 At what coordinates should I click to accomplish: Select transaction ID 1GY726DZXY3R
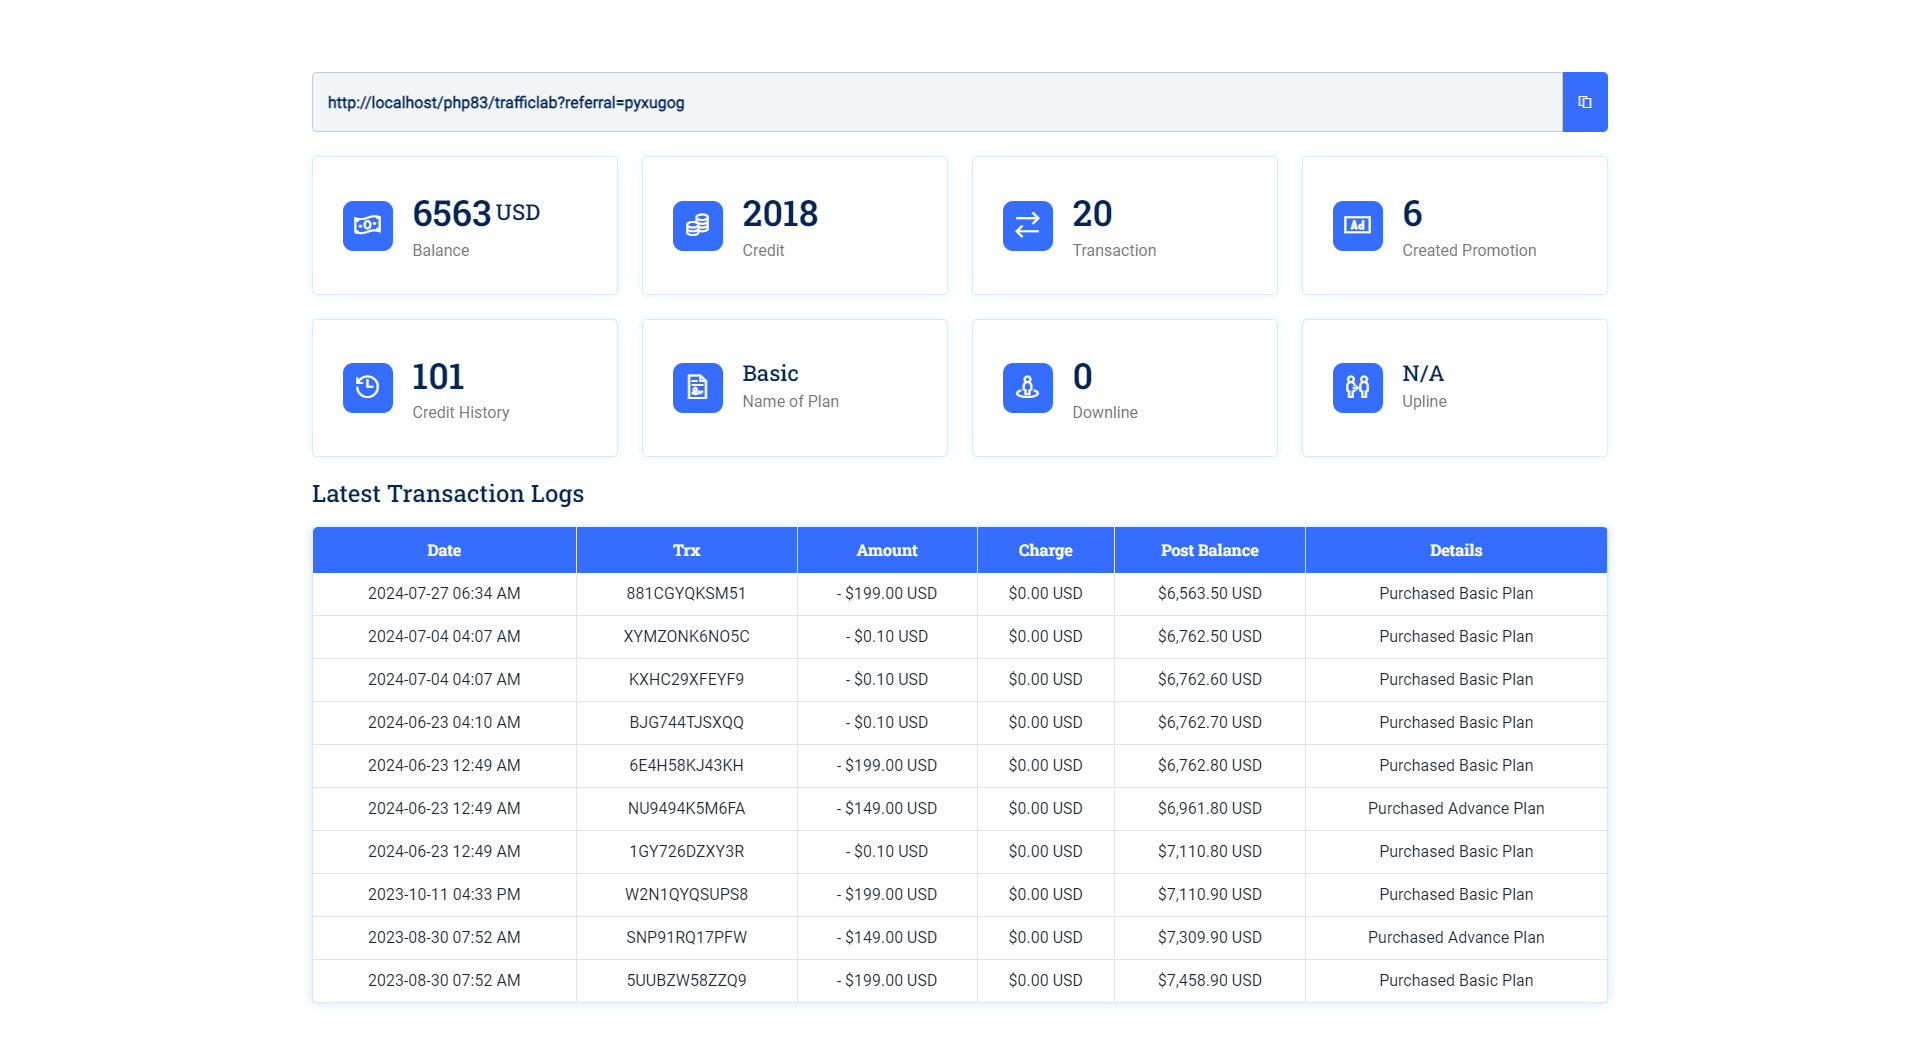pyautogui.click(x=687, y=852)
